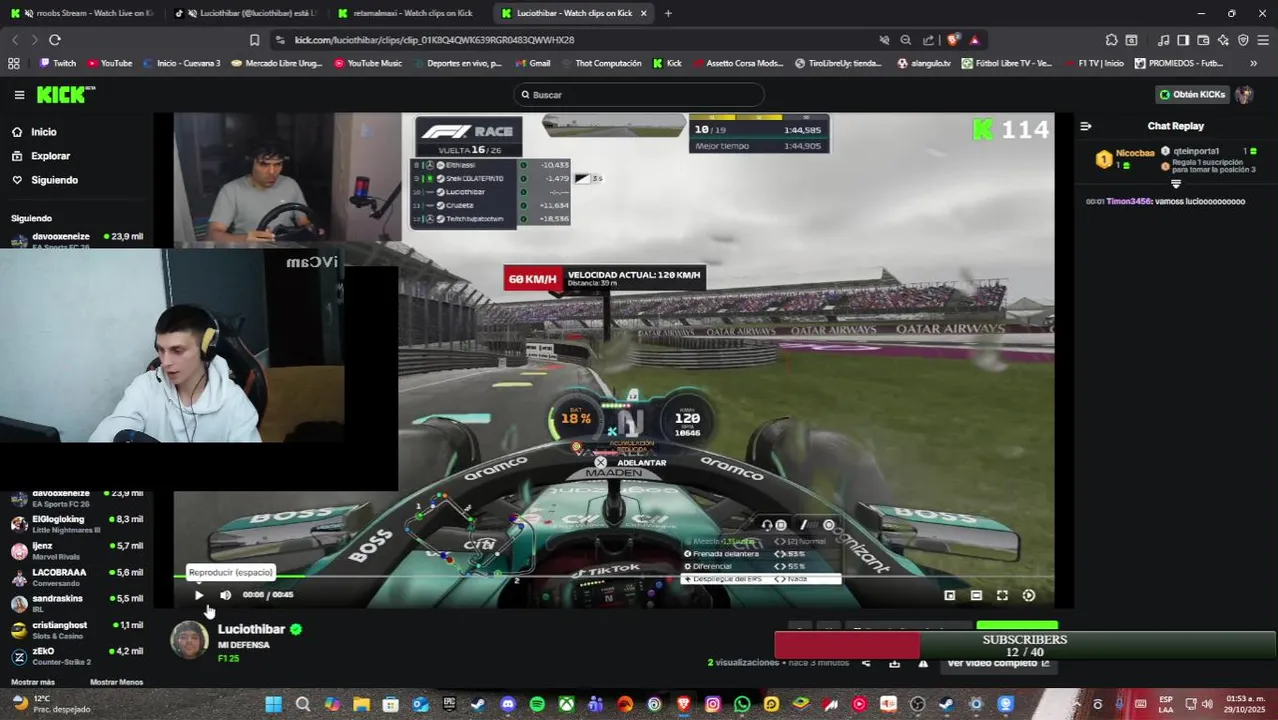Click Ver video completo link

tap(998, 663)
